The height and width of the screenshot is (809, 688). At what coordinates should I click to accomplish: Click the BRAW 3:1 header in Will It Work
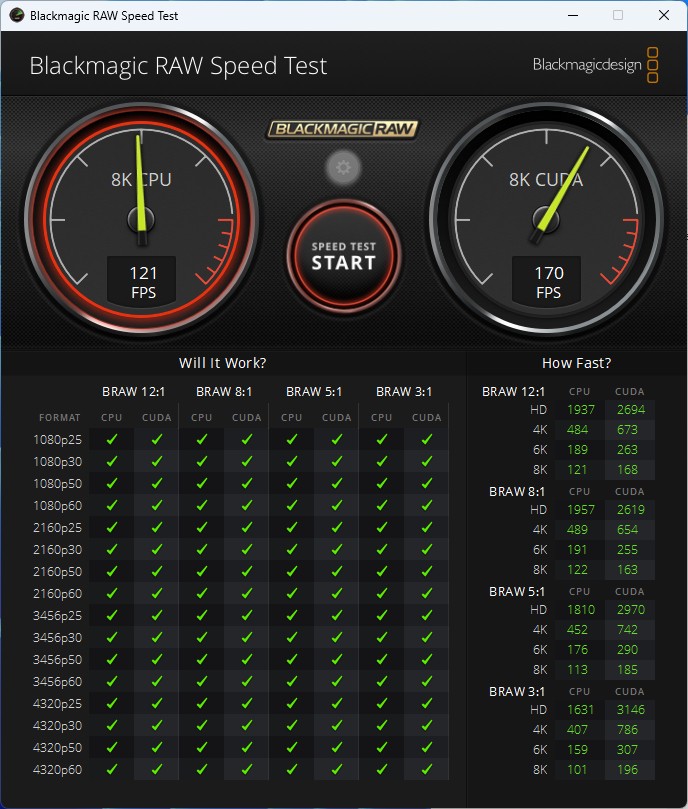pos(404,392)
